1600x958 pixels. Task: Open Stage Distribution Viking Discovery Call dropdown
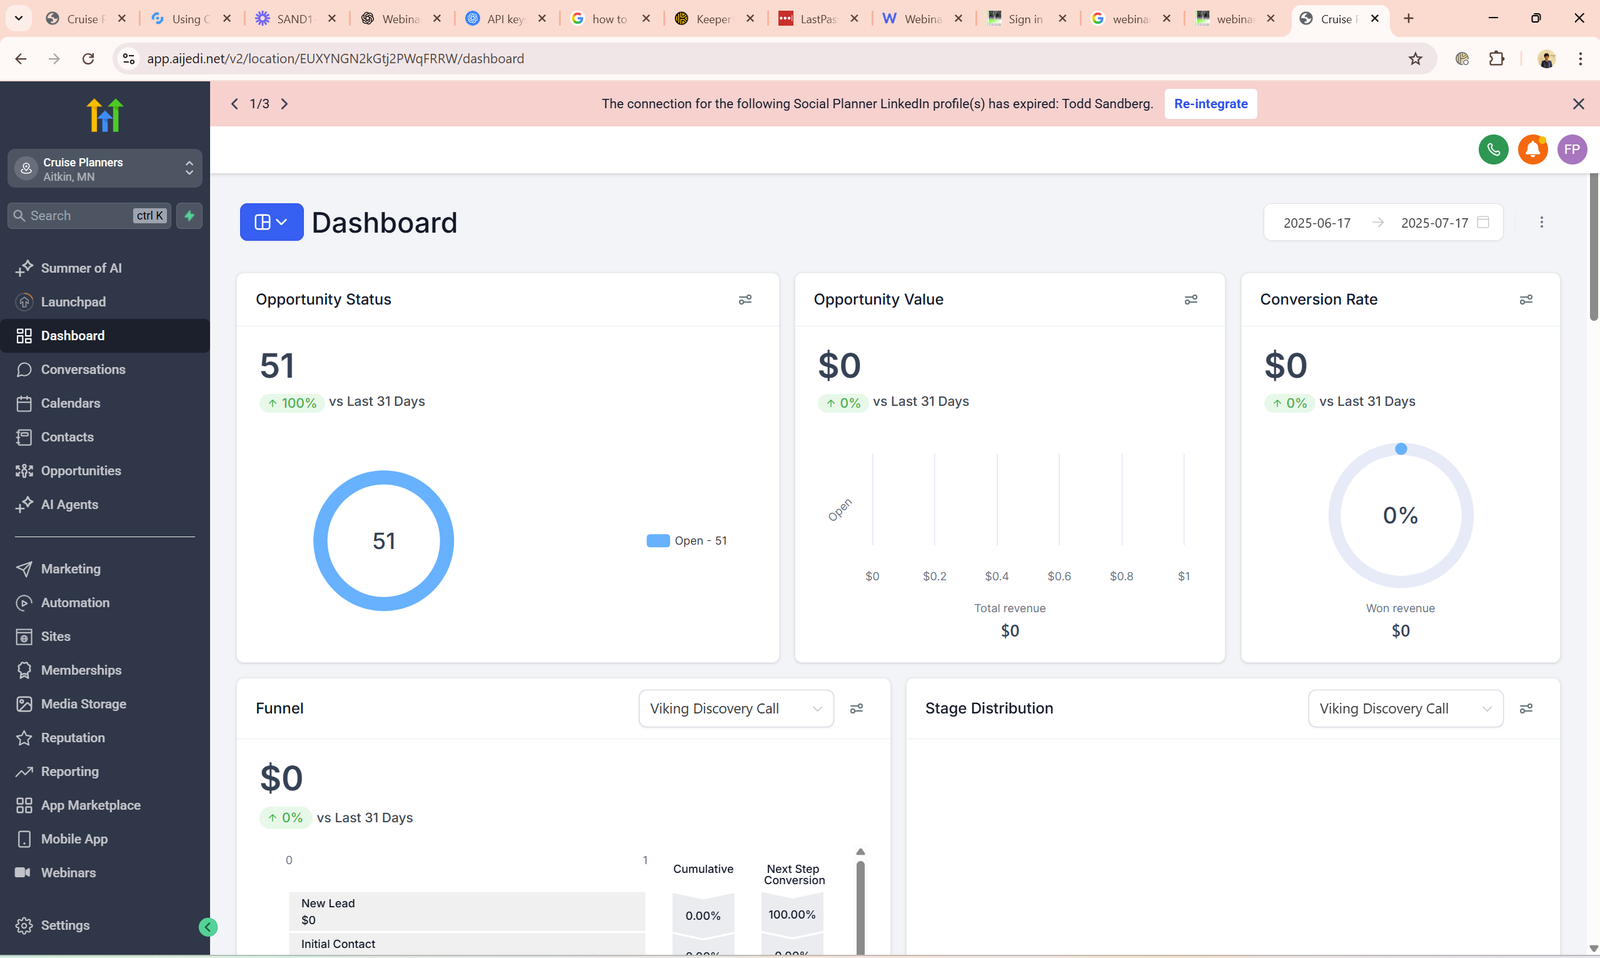pyautogui.click(x=1405, y=709)
